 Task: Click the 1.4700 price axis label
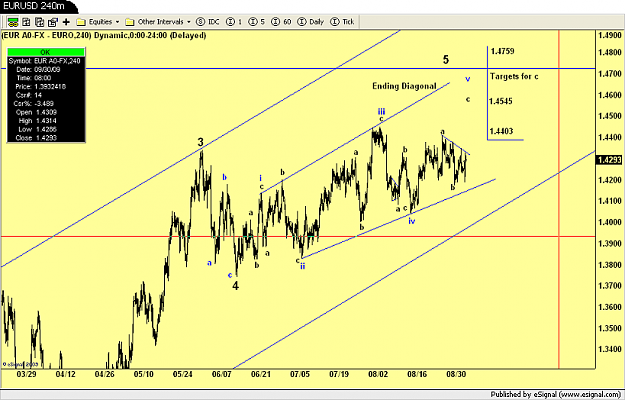[x=609, y=74]
